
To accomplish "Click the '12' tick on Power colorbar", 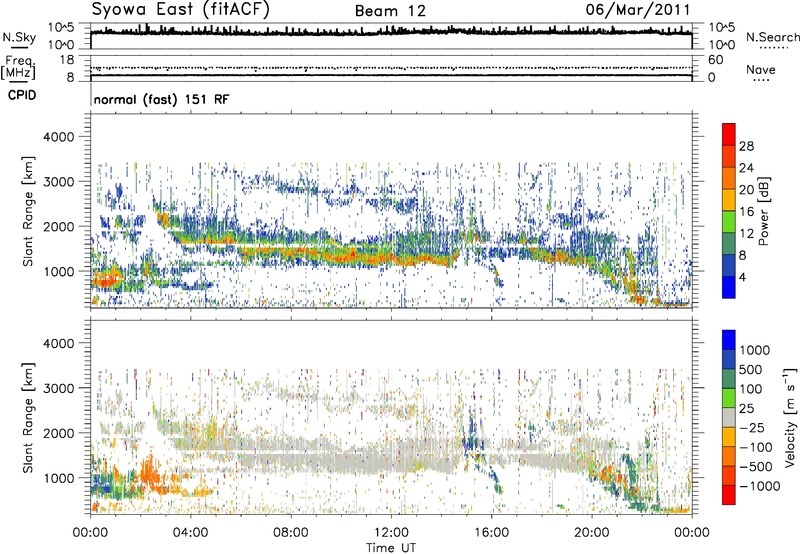I will coord(746,234).
